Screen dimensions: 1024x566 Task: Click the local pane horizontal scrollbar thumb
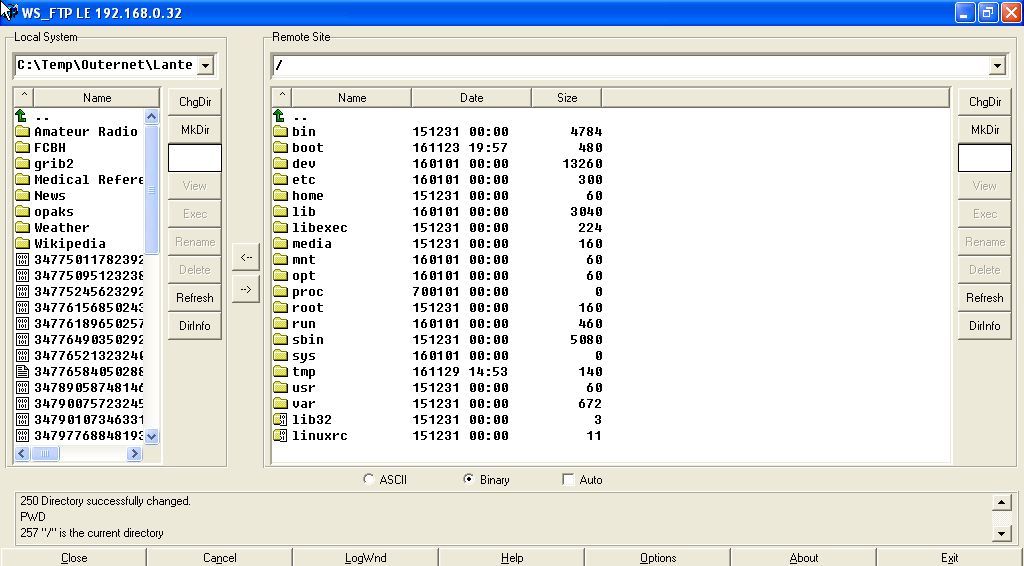point(45,454)
